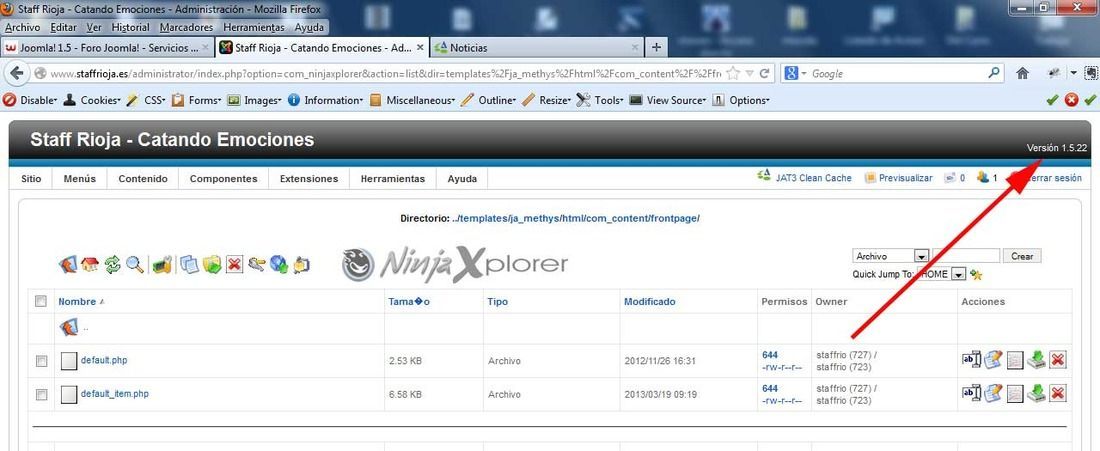The width and height of the screenshot is (1100, 451).
Task: Go up one directory in NinjaXplorer toolbar
Action: coord(67,264)
